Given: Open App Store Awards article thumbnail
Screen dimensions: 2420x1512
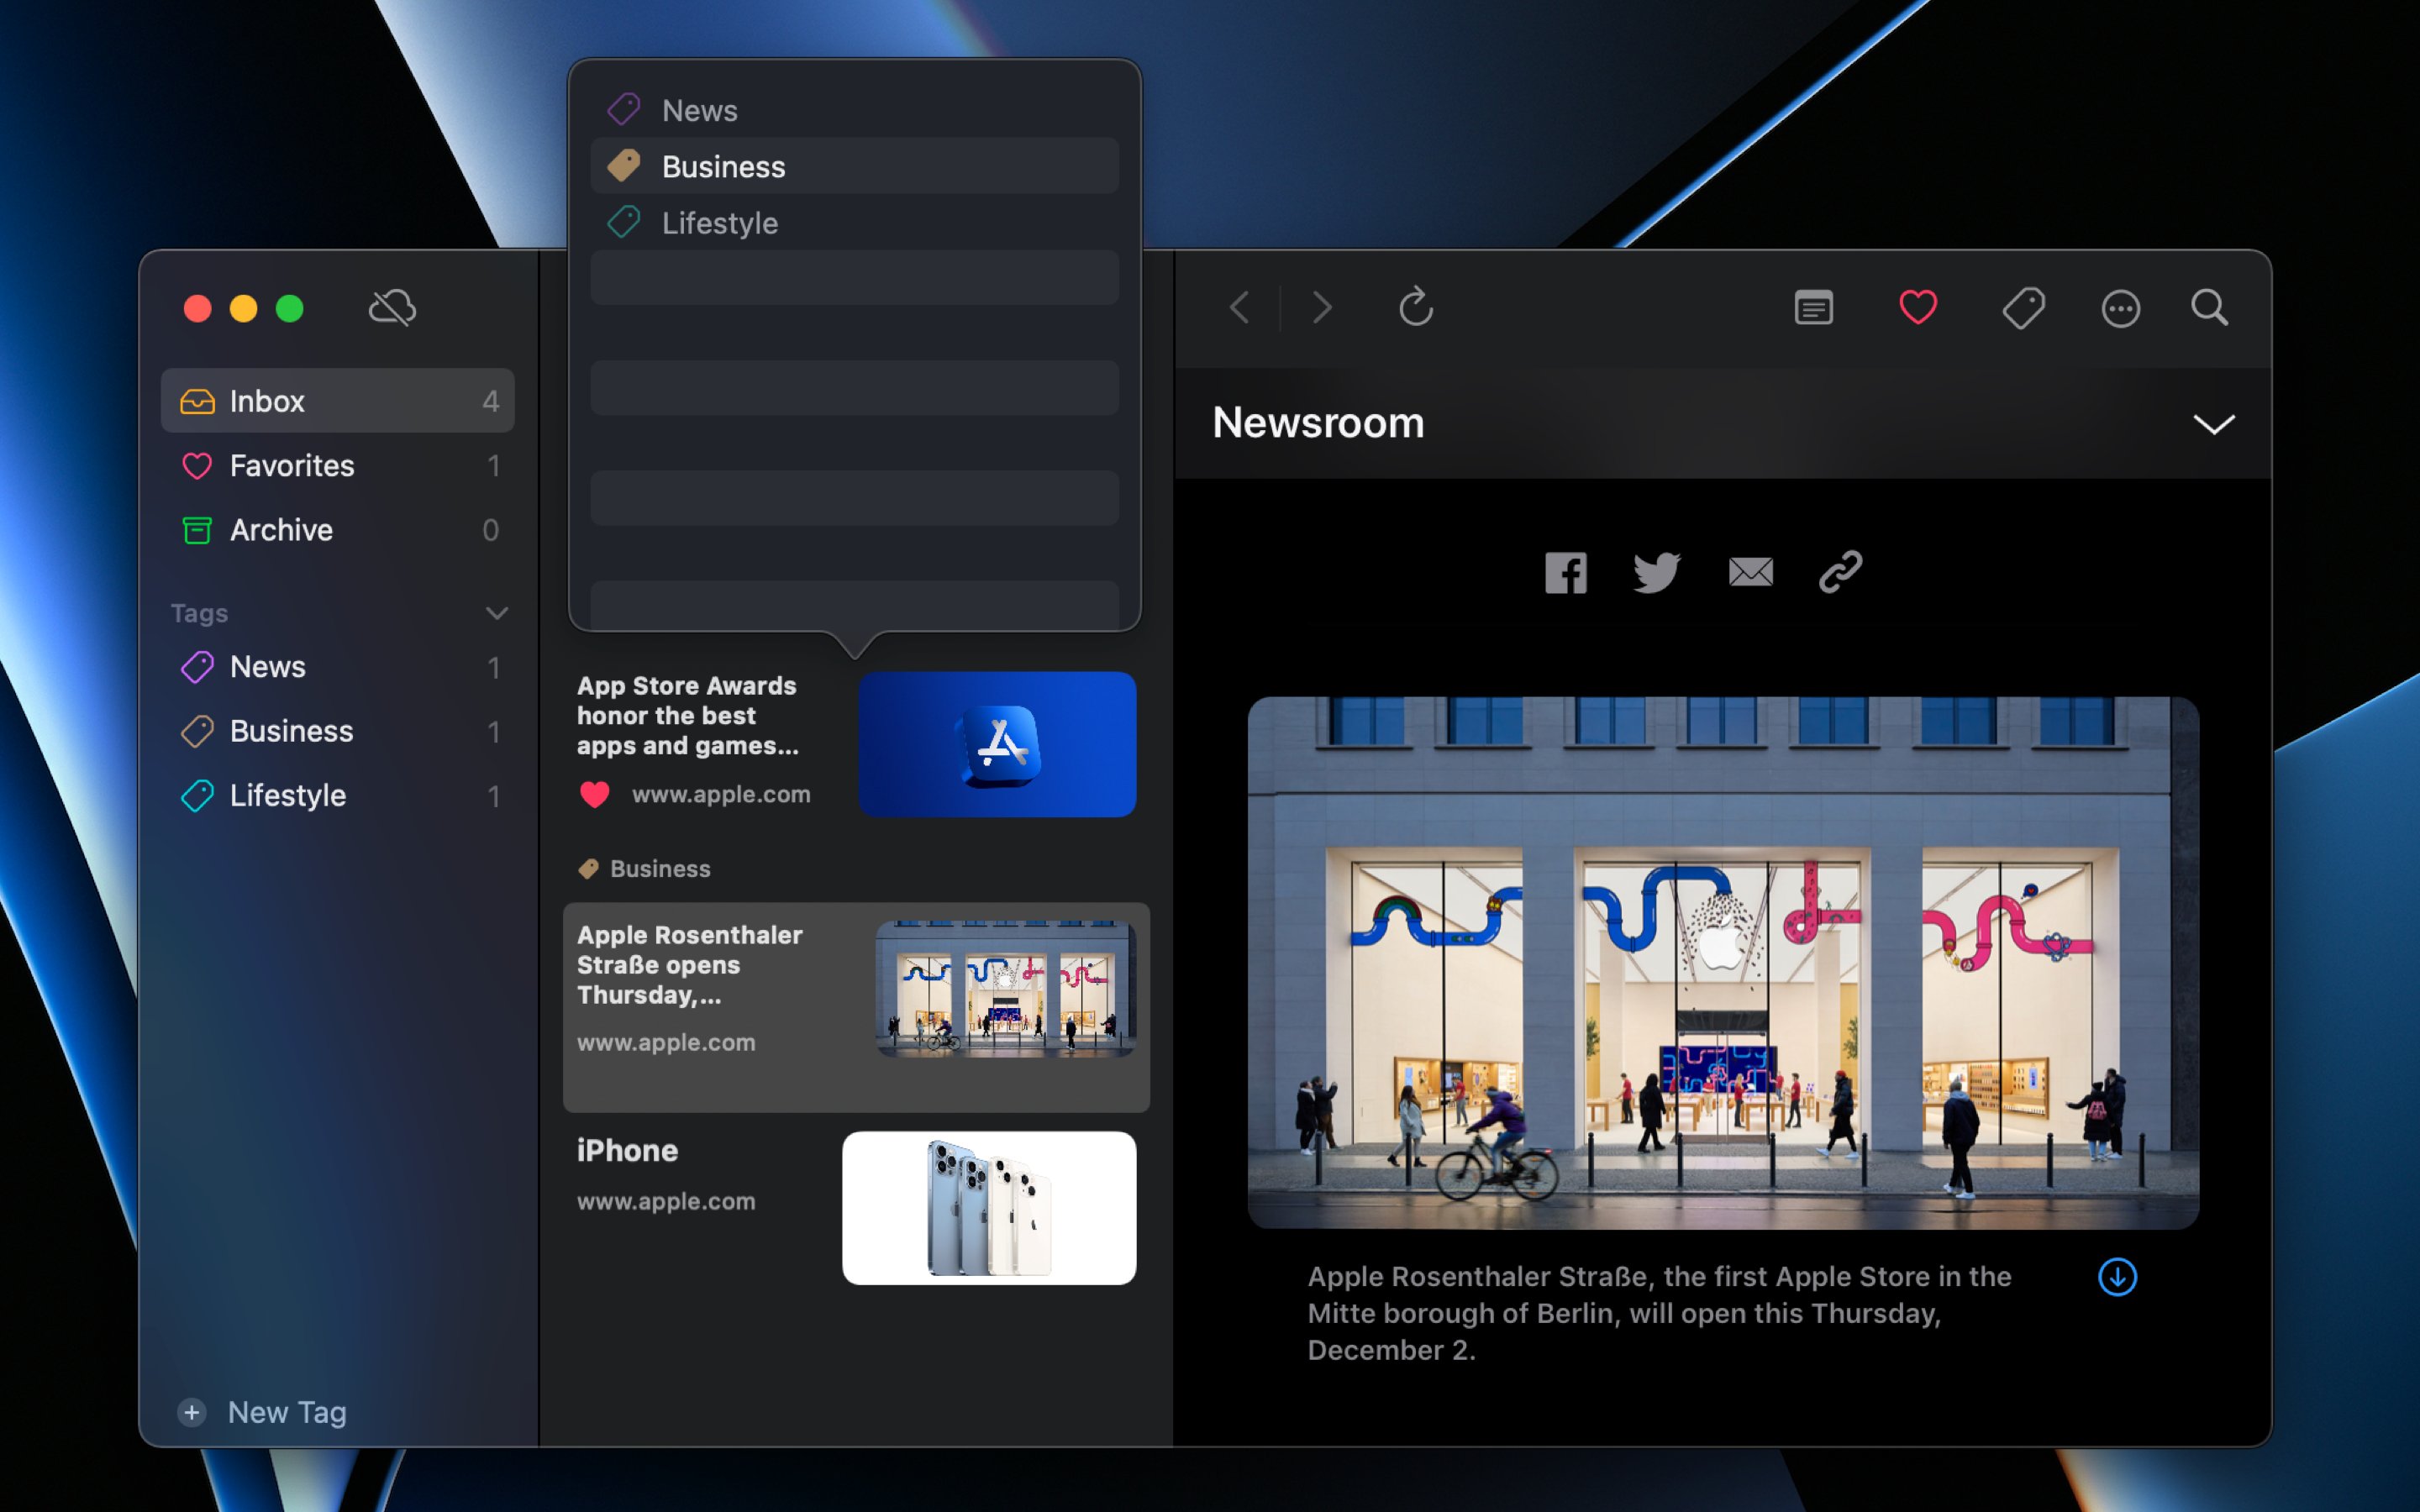Looking at the screenshot, I should (x=996, y=744).
